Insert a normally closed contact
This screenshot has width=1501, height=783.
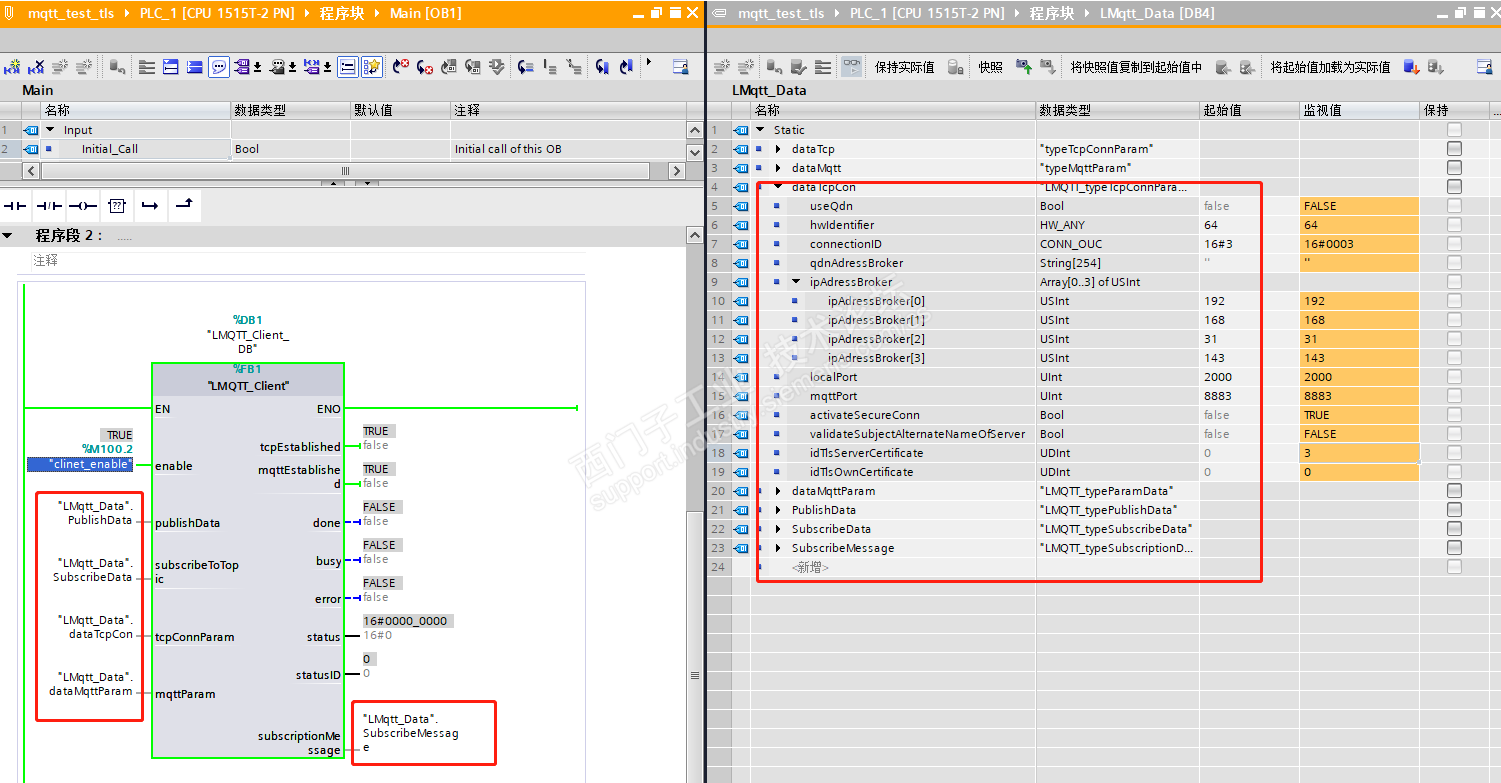[49, 206]
